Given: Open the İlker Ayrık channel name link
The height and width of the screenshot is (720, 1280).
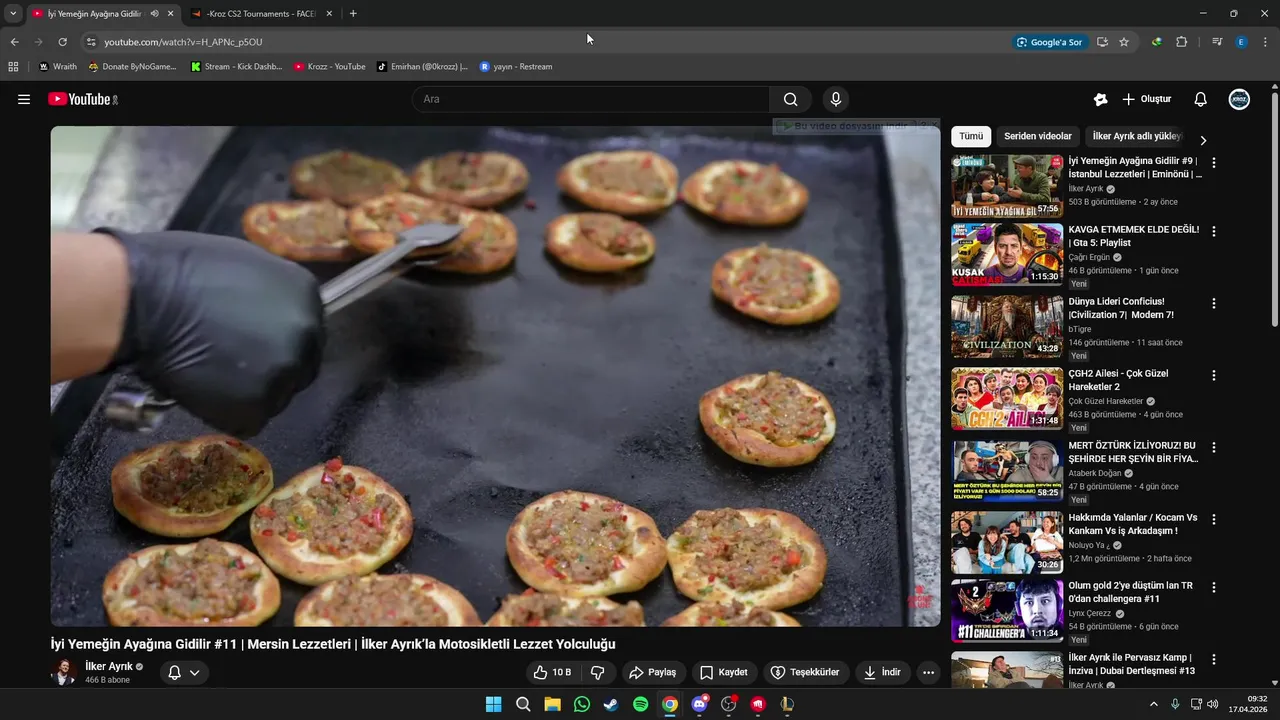Looking at the screenshot, I should point(109,666).
